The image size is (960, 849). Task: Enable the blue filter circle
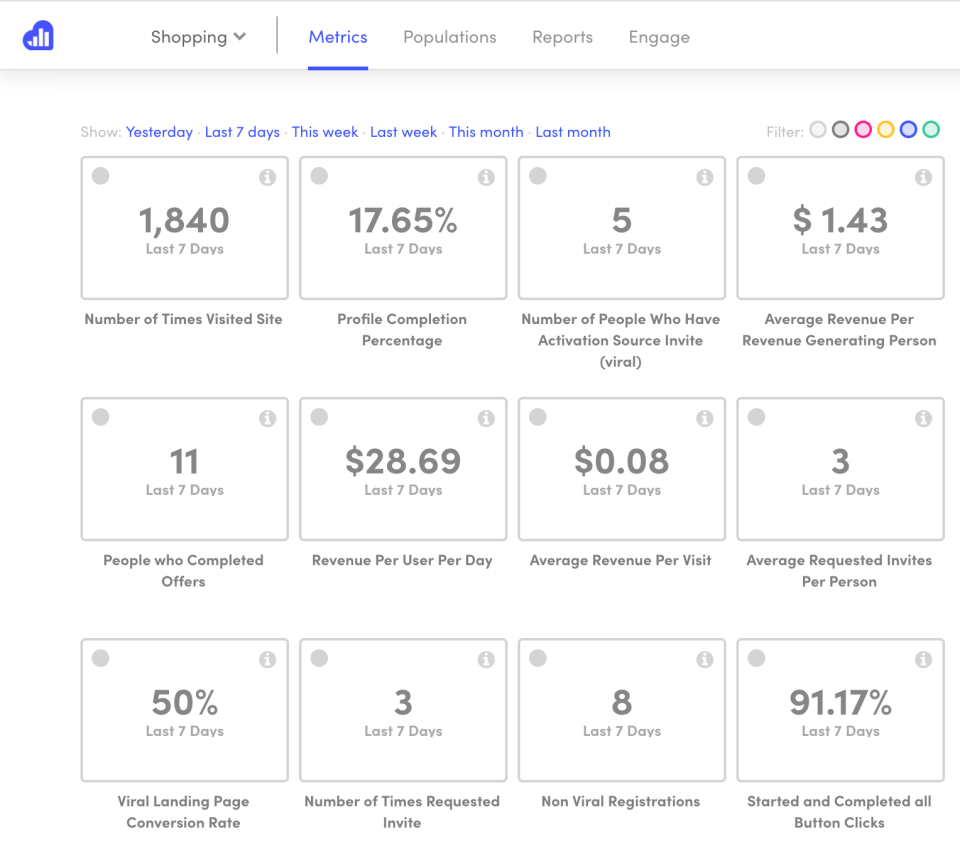pos(908,129)
